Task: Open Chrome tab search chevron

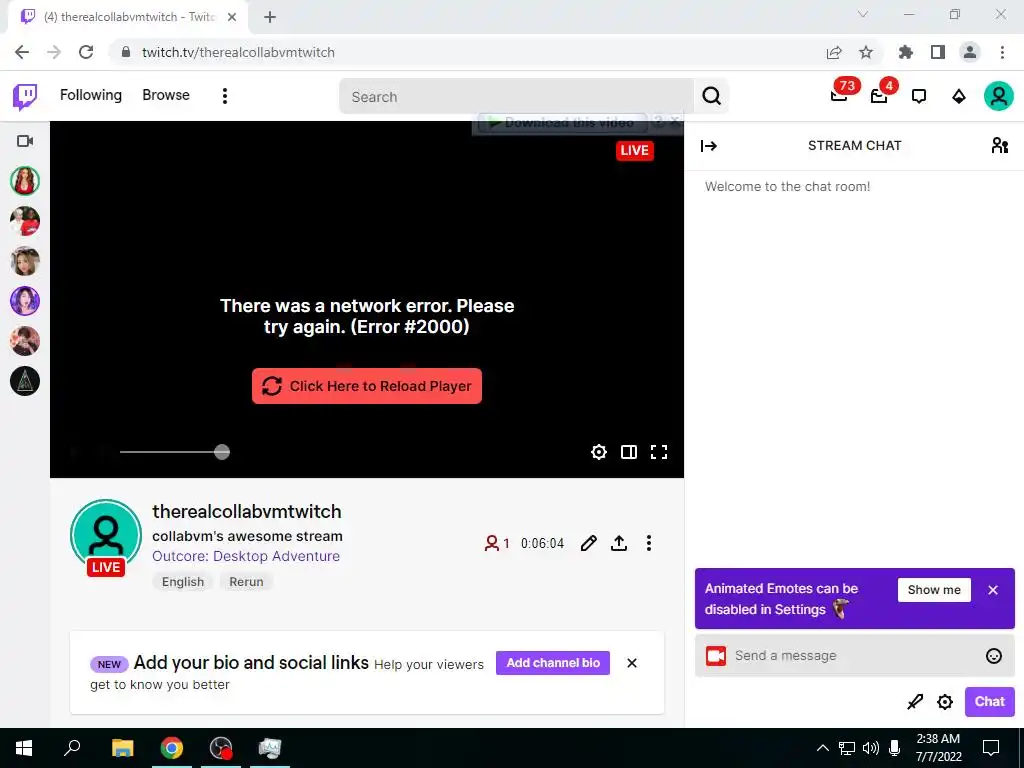Action: coord(863,14)
